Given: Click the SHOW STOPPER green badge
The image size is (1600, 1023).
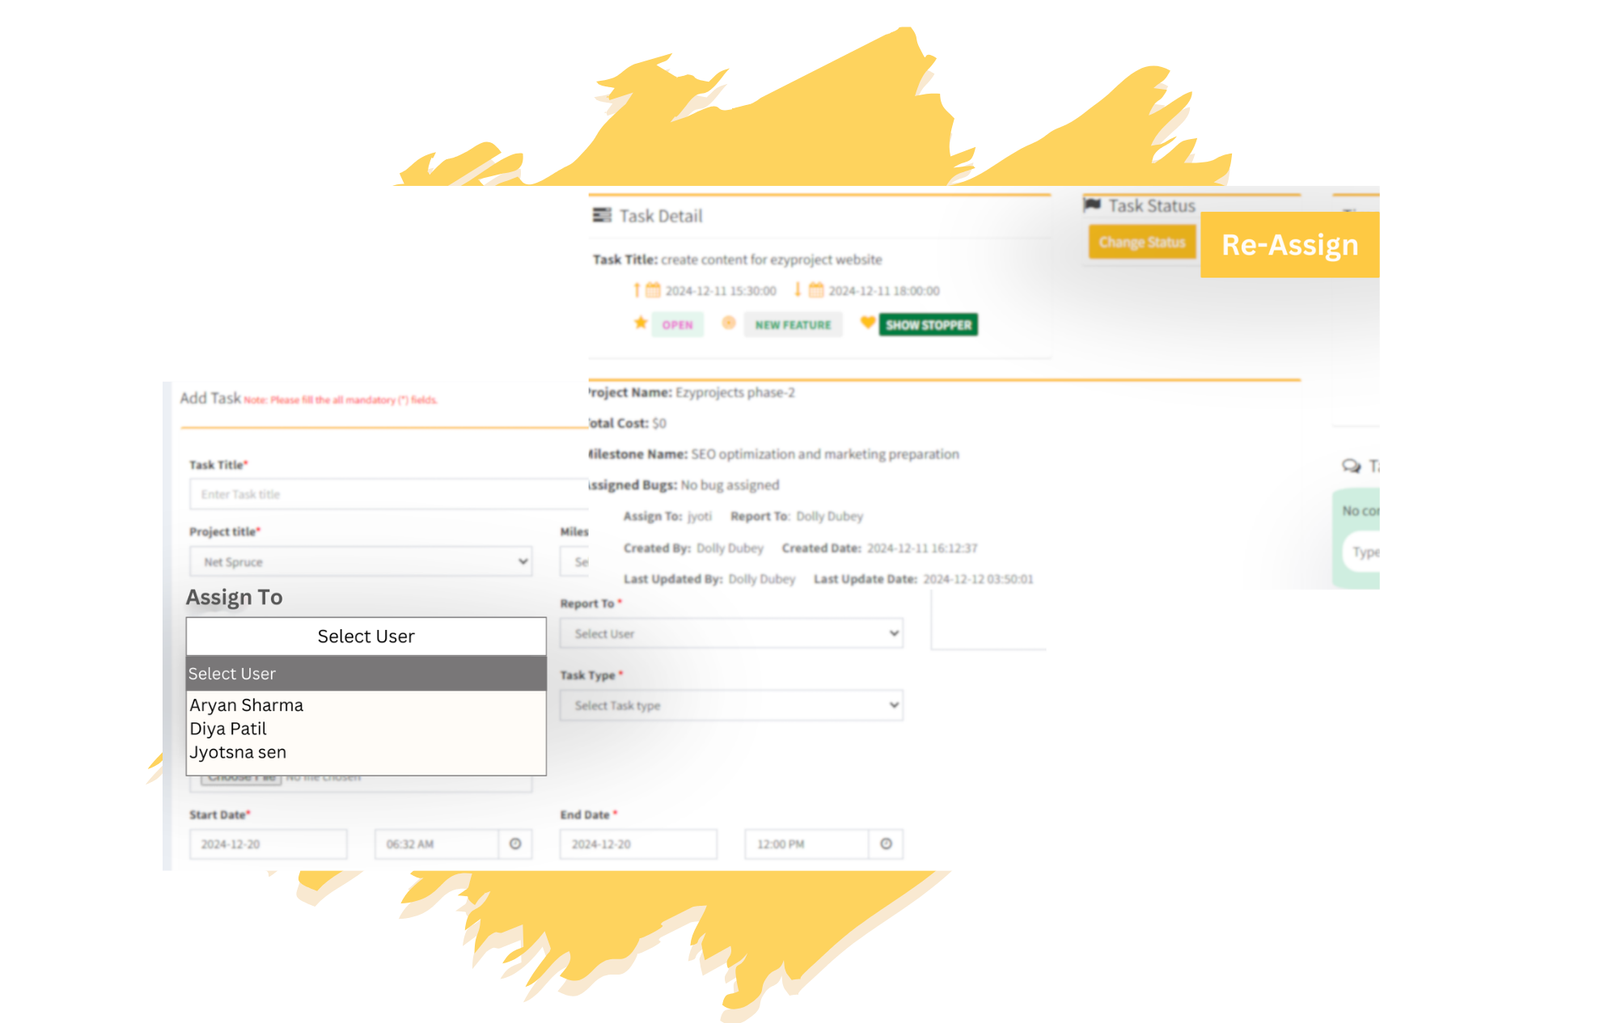Looking at the screenshot, I should pos(928,325).
